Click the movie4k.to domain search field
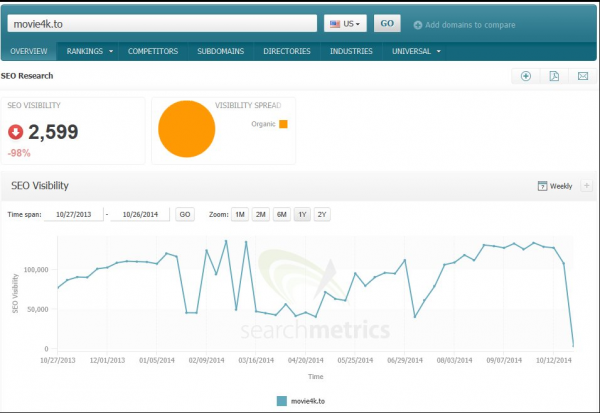Image resolution: width=600 pixels, height=413 pixels. coord(162,24)
